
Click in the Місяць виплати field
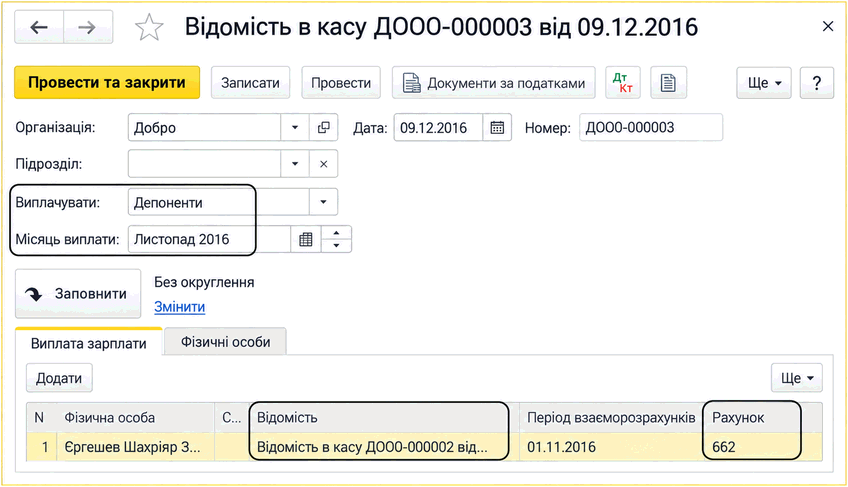(x=209, y=239)
